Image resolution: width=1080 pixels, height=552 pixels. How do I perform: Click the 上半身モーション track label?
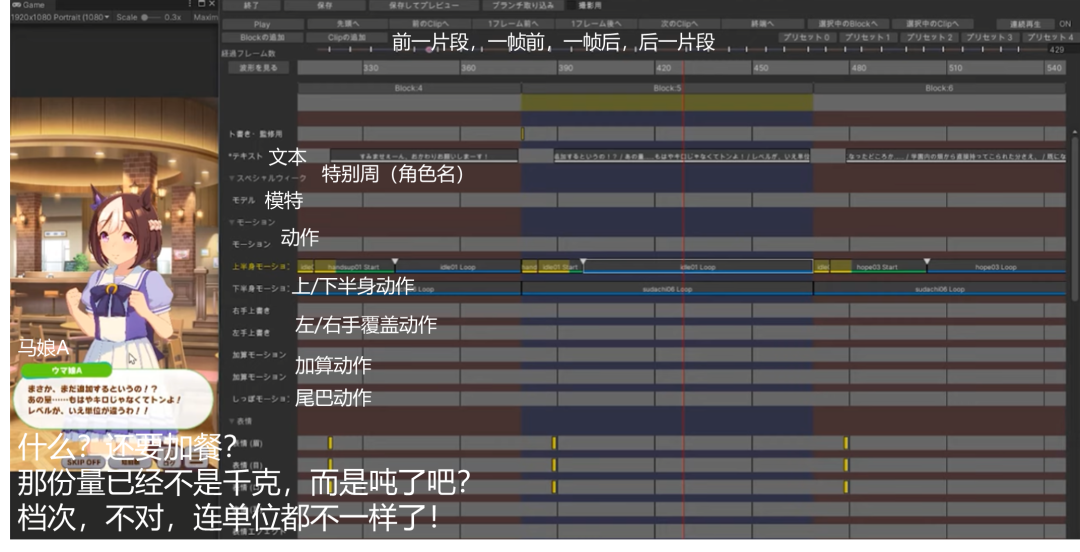coord(260,267)
